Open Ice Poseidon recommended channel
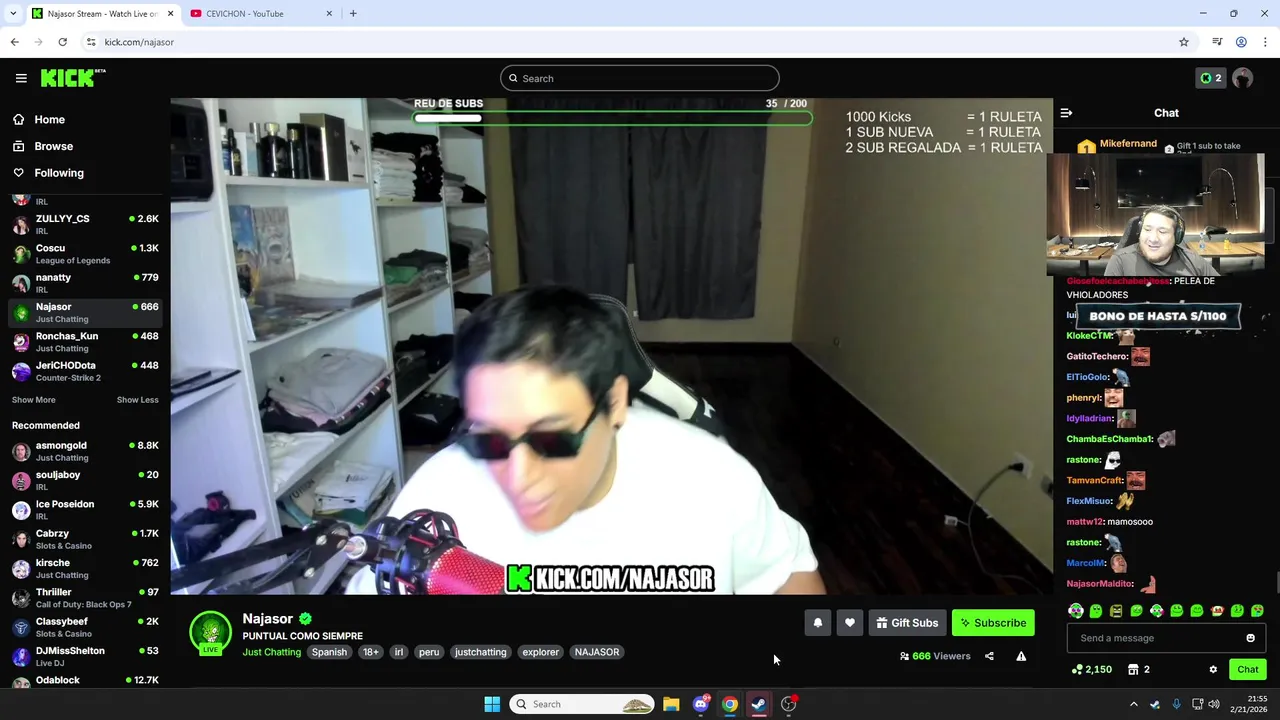 click(x=85, y=510)
